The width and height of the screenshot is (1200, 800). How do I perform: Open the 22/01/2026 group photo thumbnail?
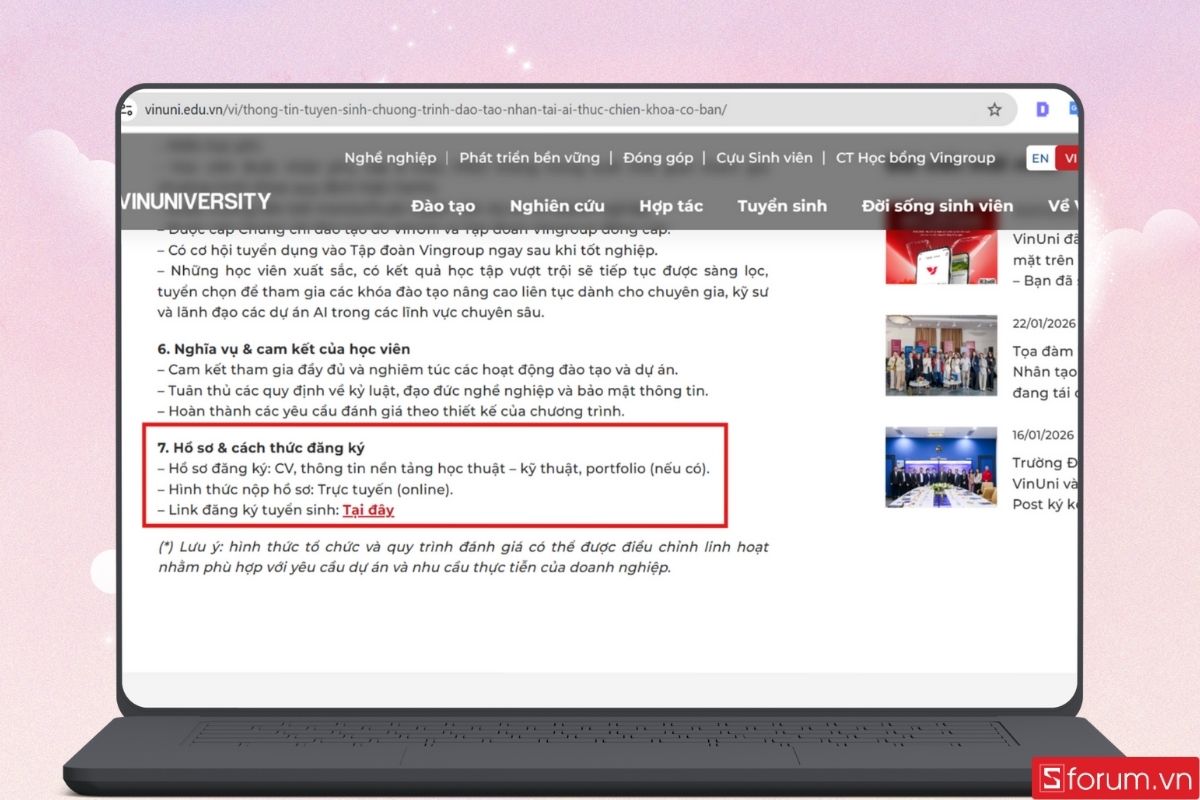point(941,355)
